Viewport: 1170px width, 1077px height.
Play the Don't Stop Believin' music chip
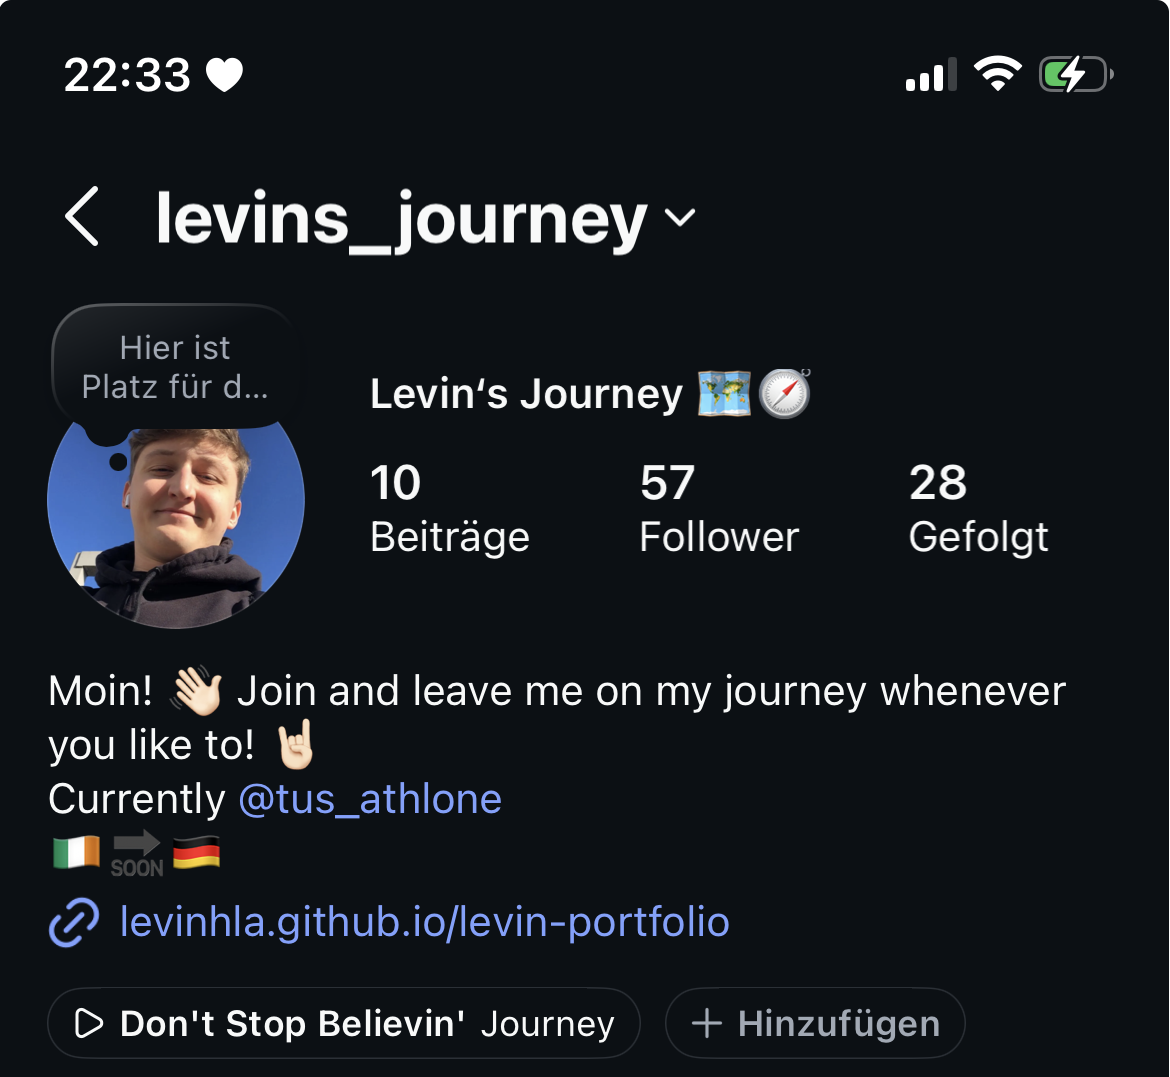tap(344, 1023)
